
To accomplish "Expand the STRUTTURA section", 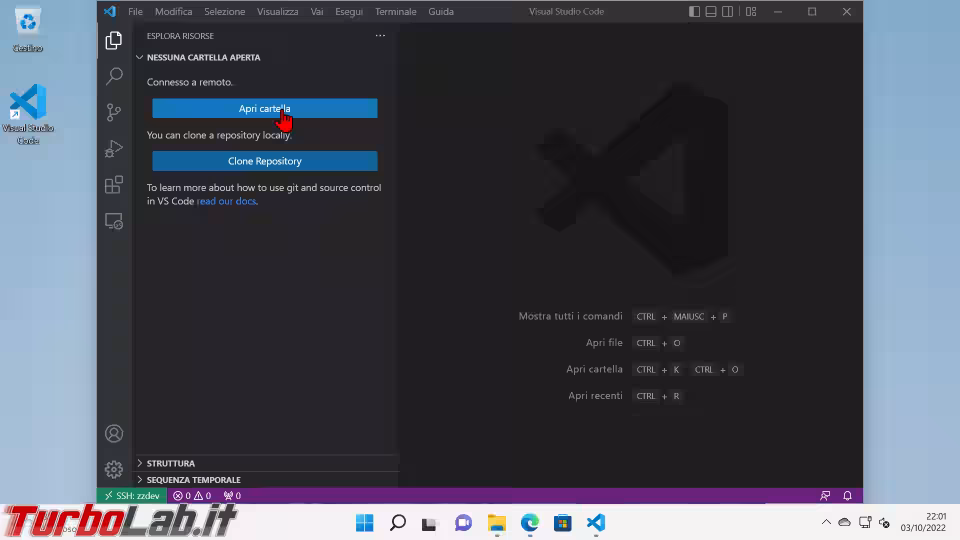I will (x=170, y=464).
